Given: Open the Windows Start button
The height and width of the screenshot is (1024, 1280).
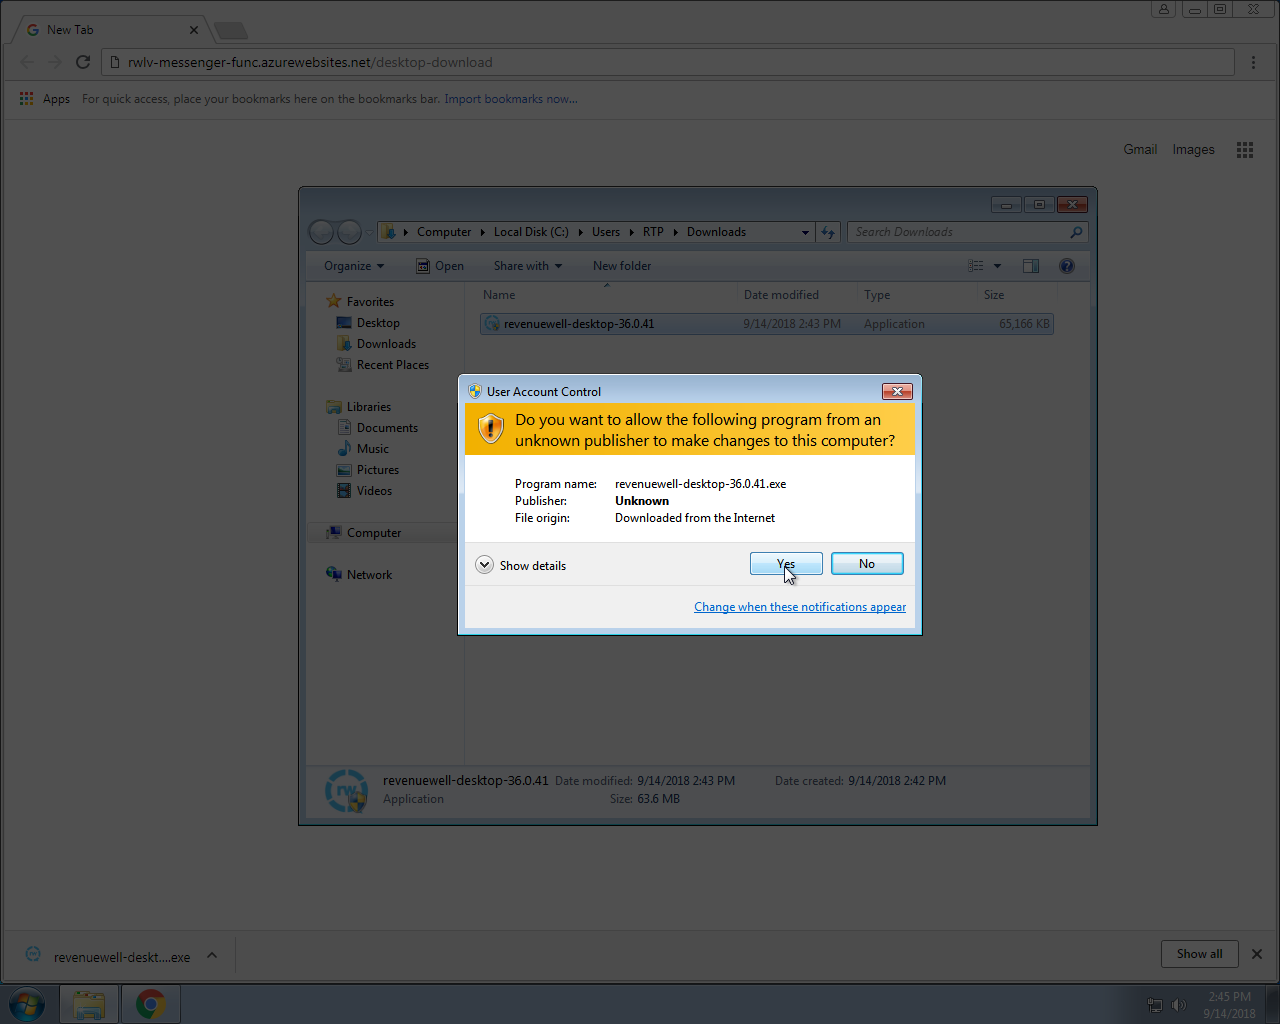Looking at the screenshot, I should click(x=28, y=1004).
